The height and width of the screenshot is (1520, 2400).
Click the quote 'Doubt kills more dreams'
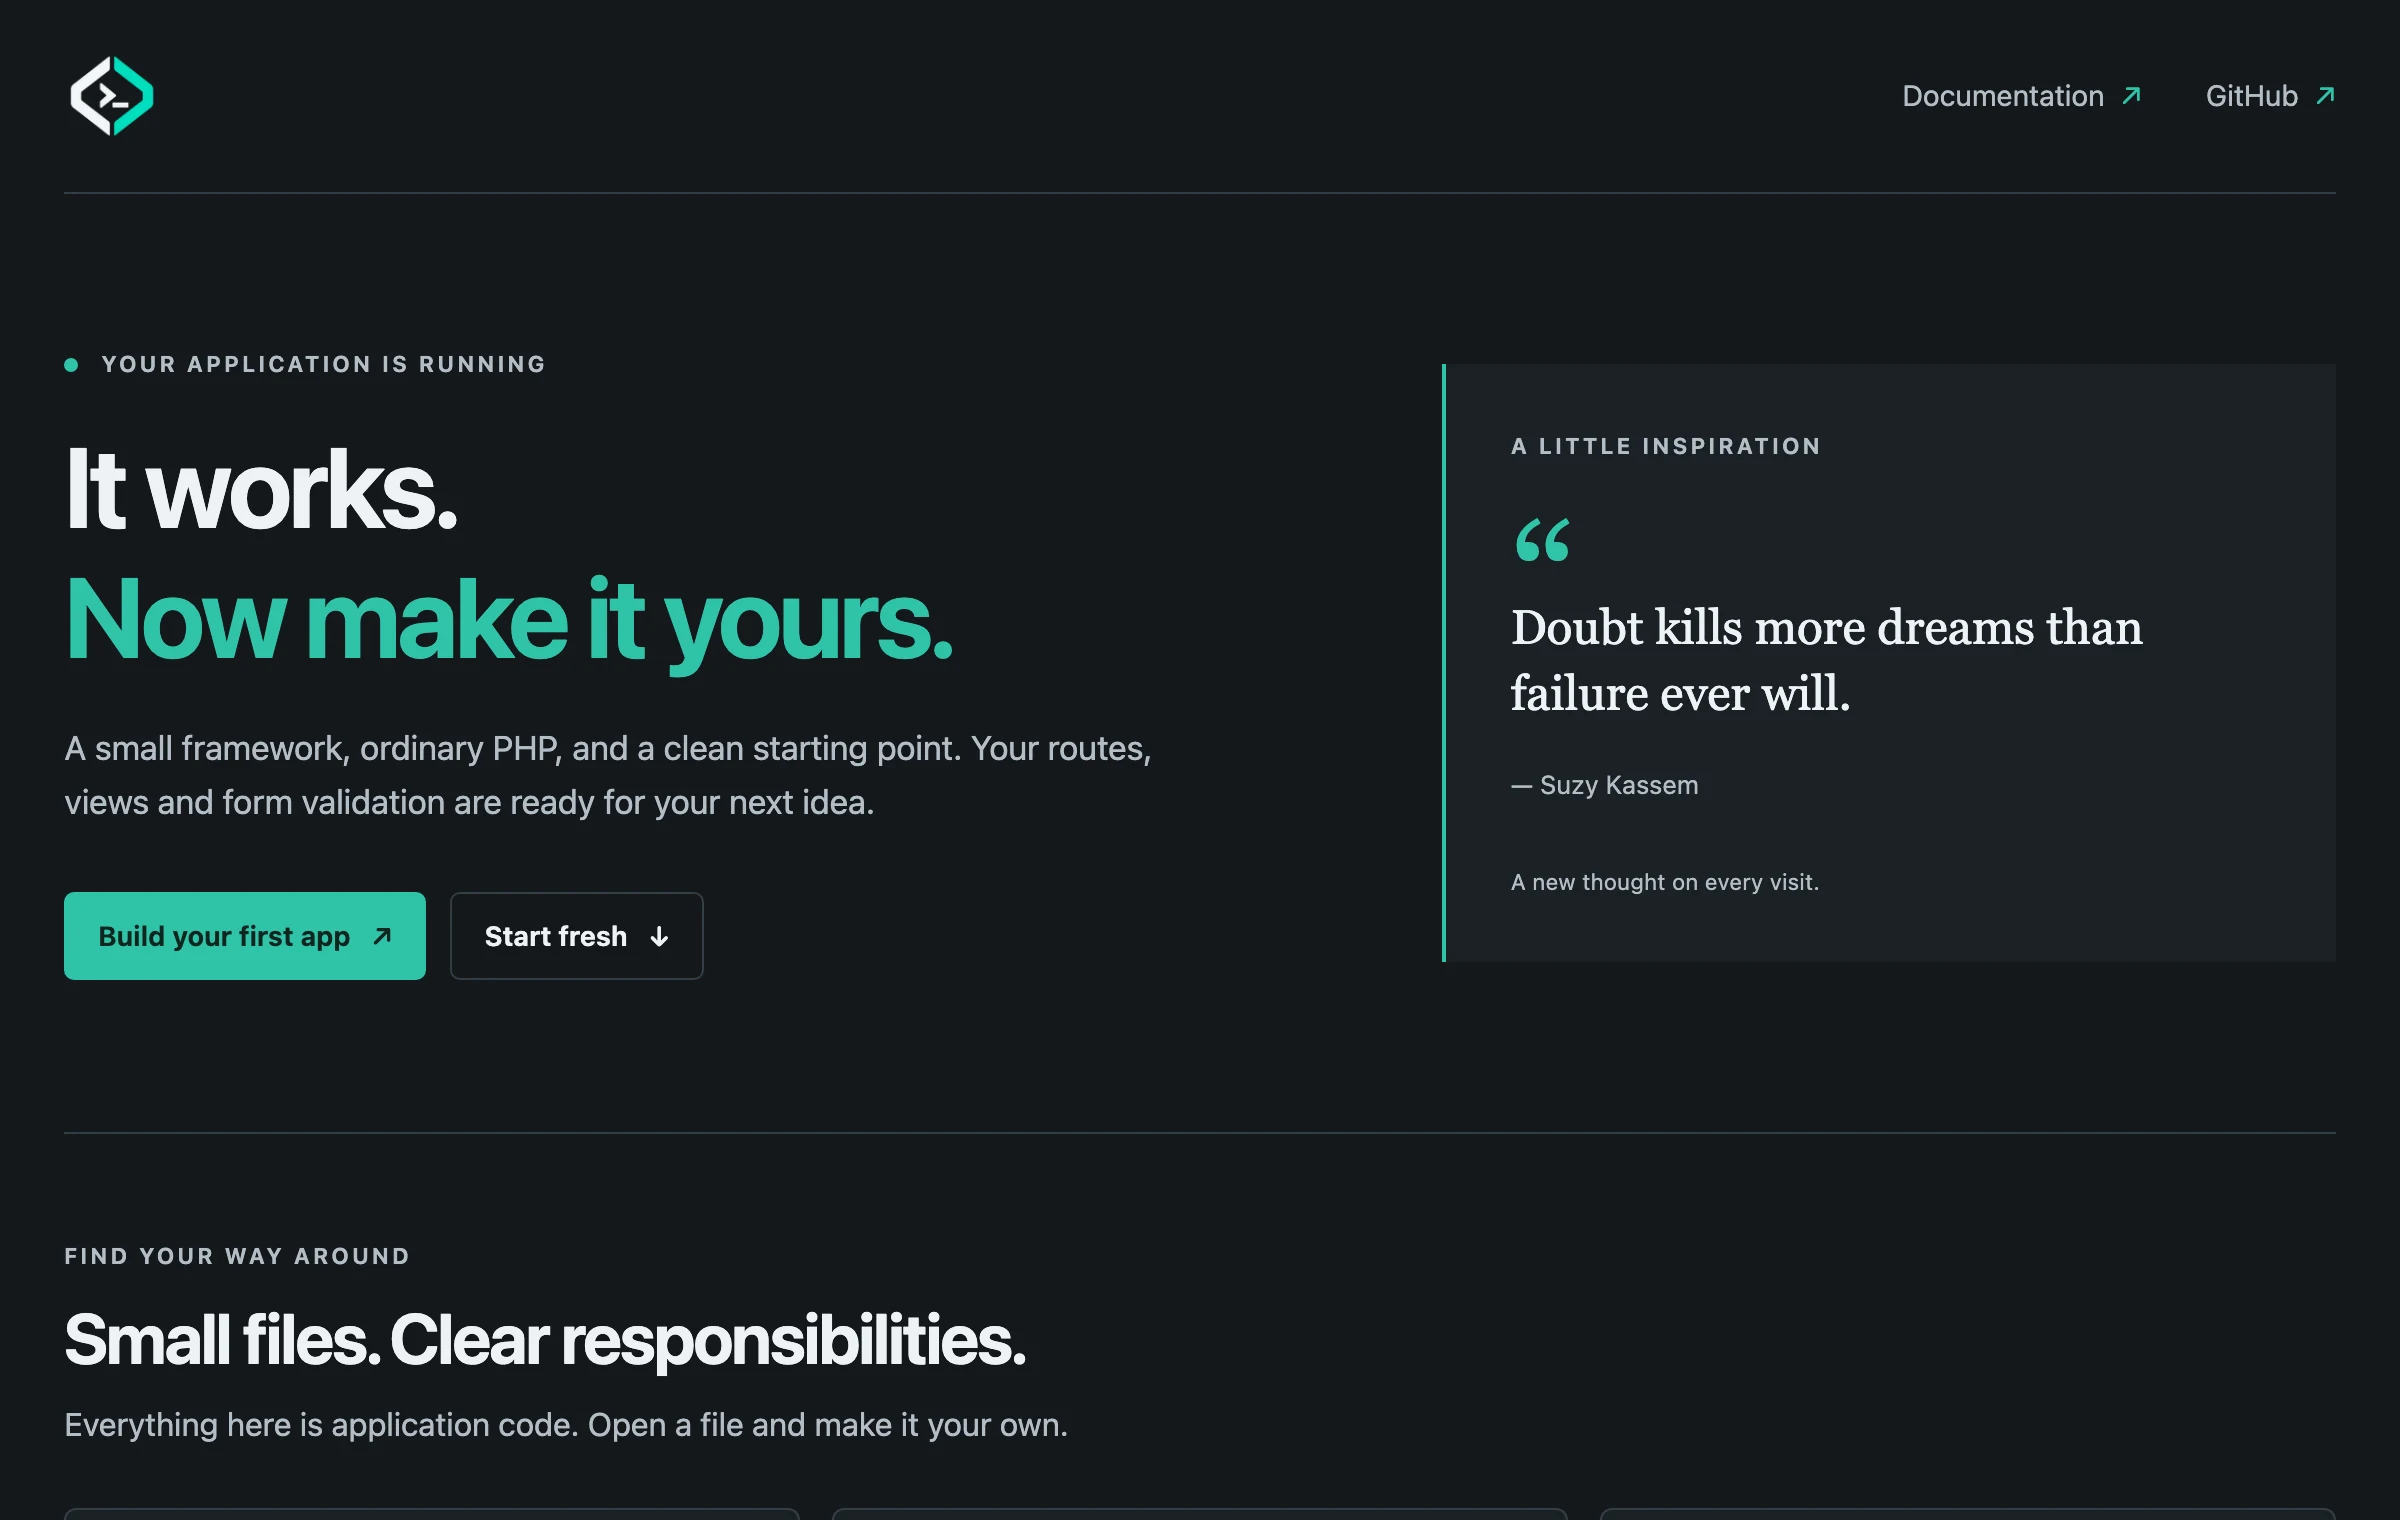click(1826, 660)
